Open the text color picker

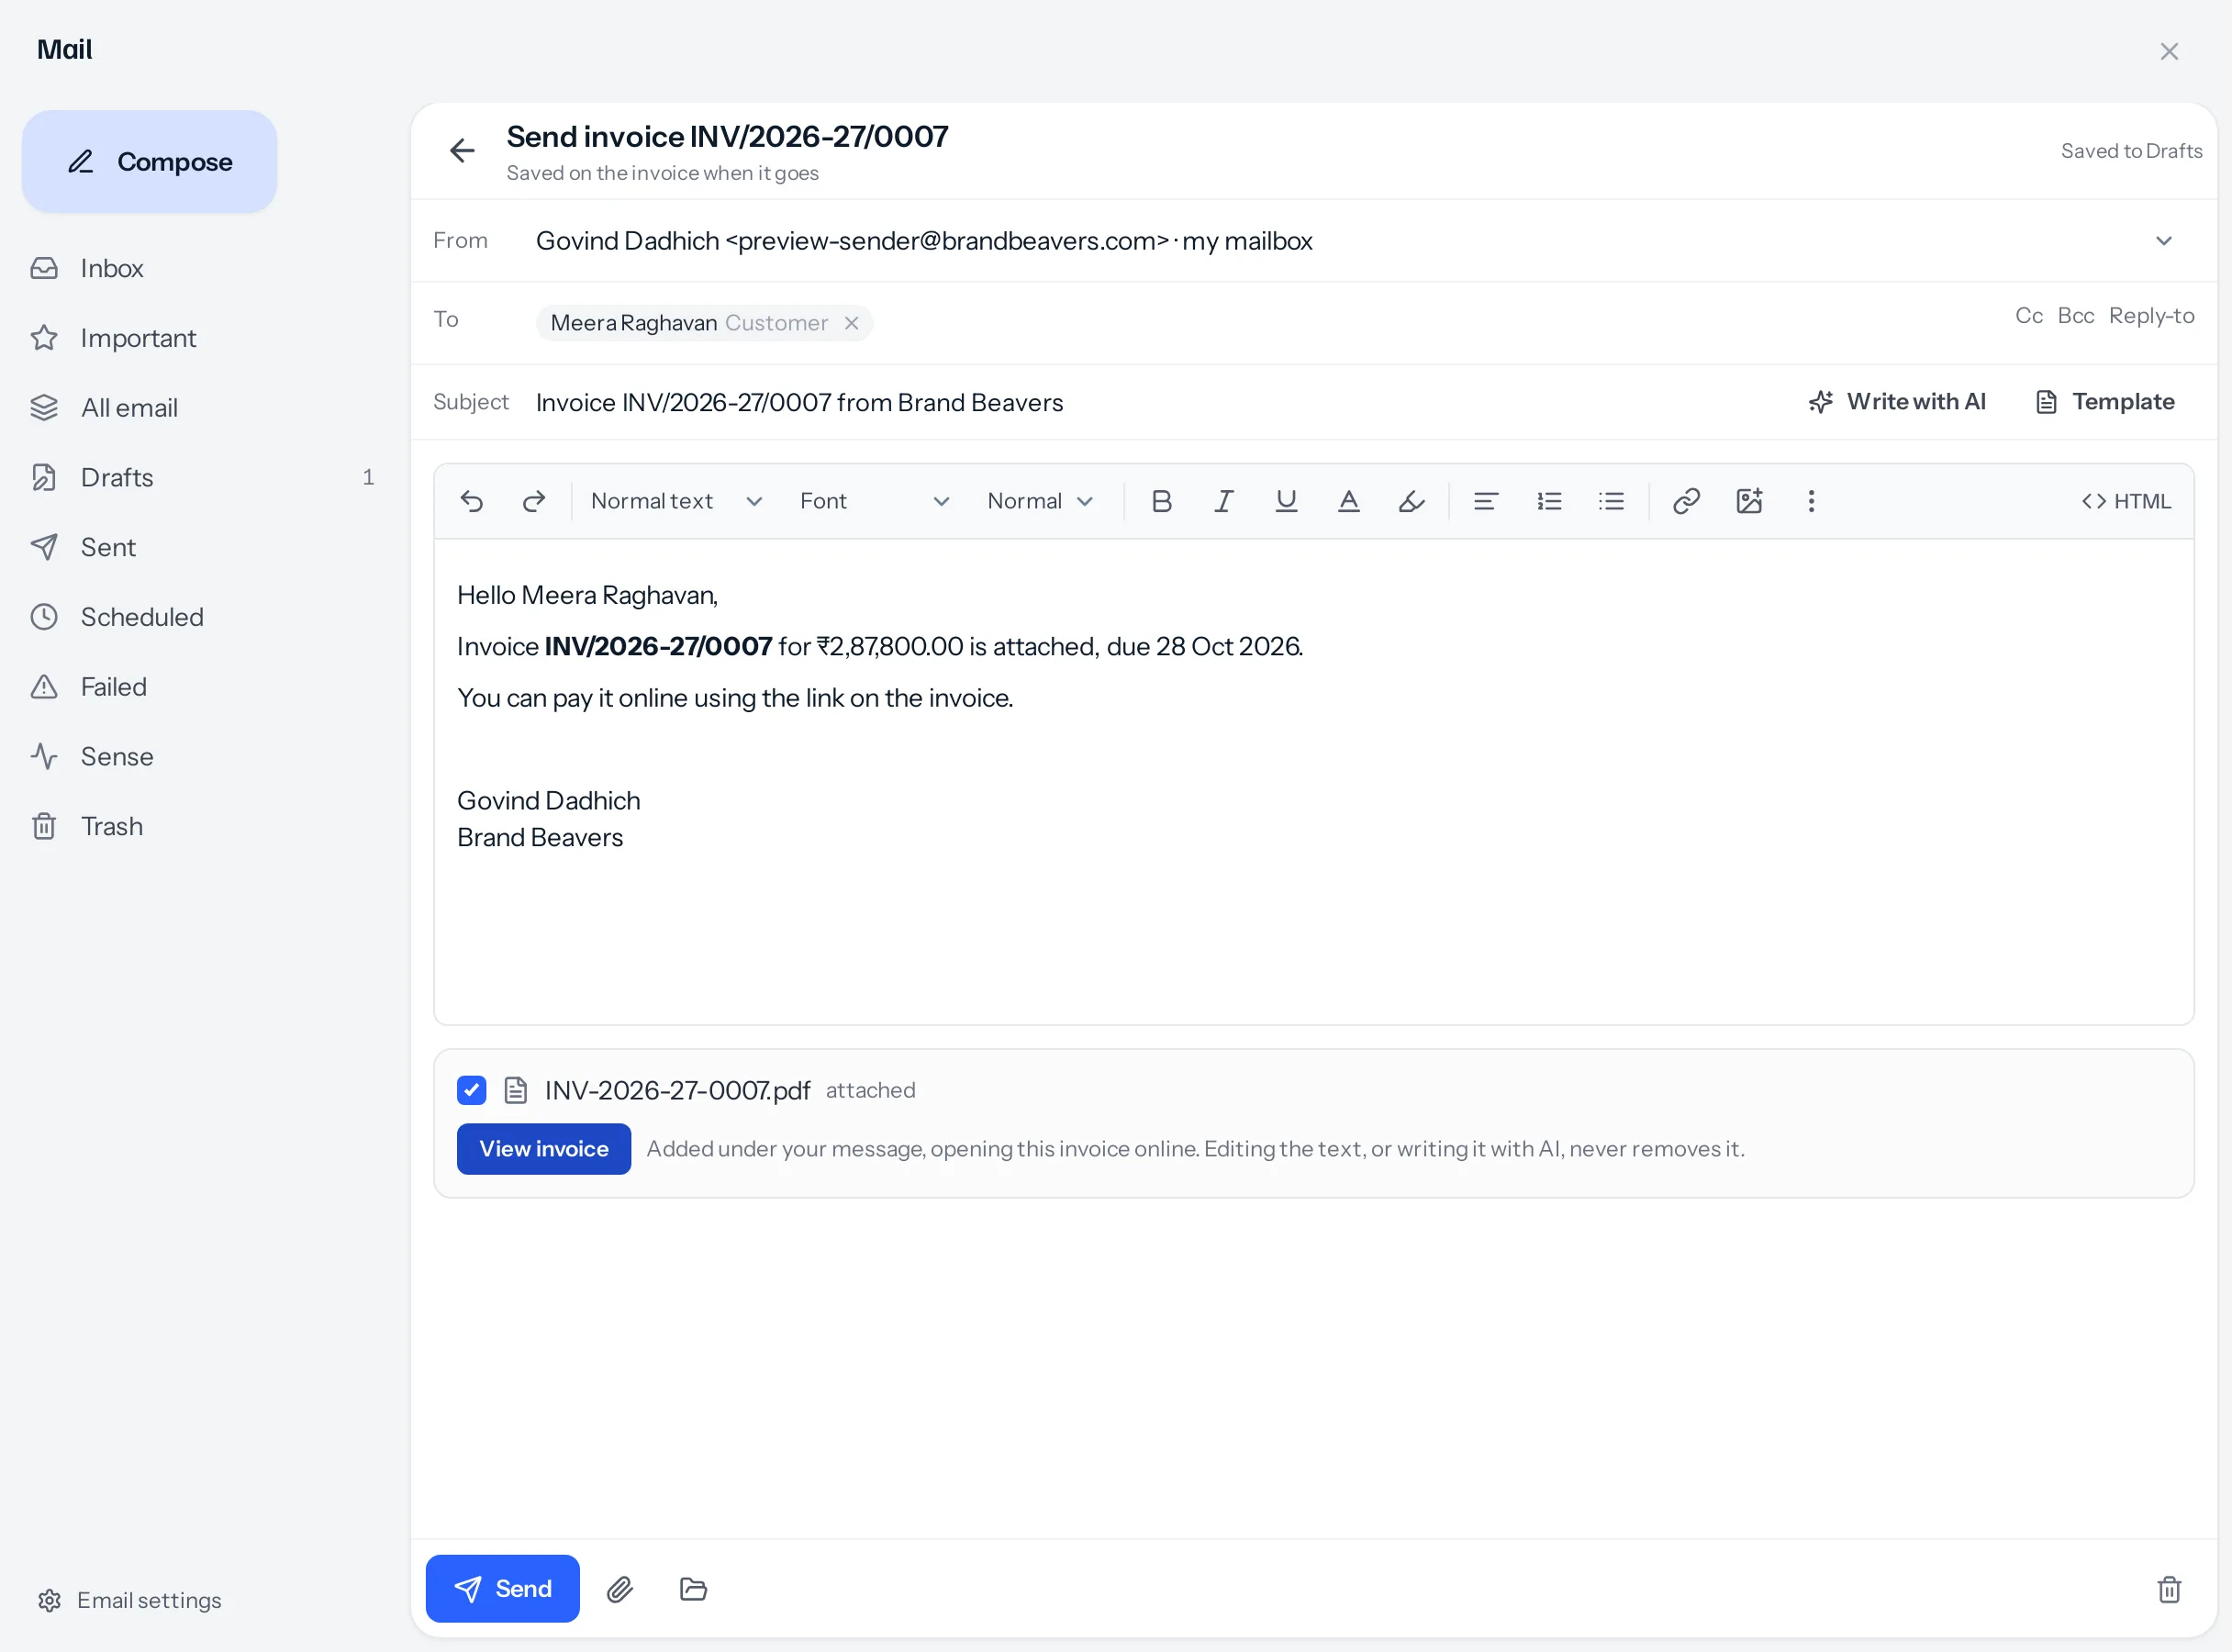[x=1348, y=501]
